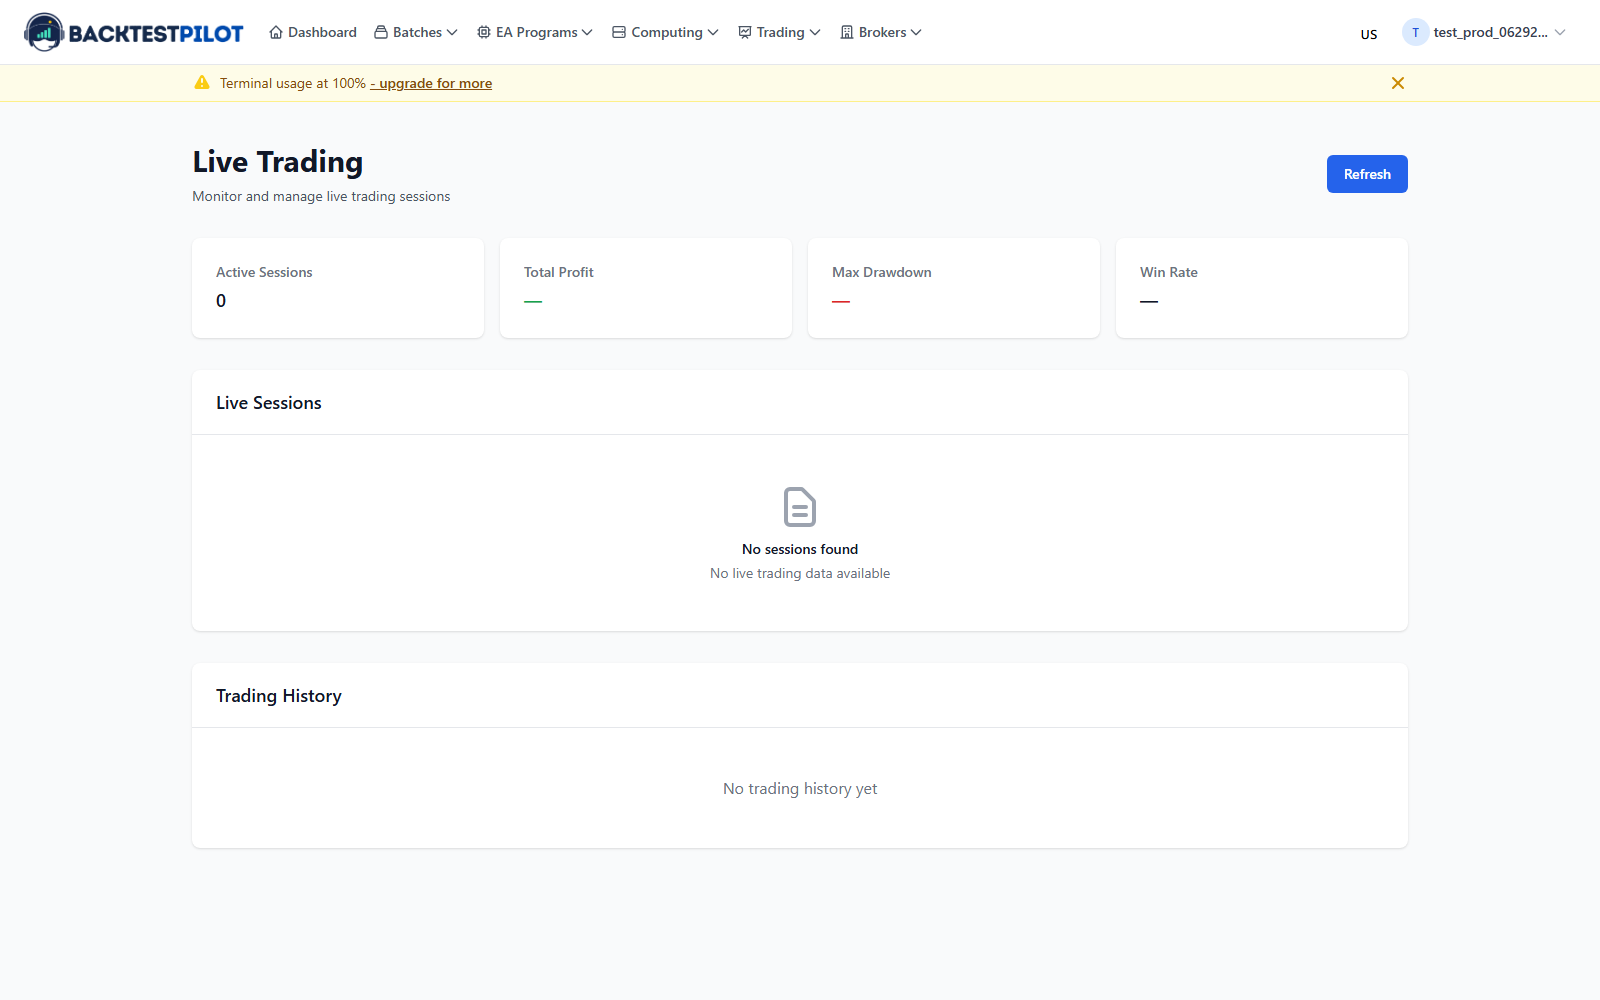Click the Trading History heading
Viewport: 1600px width, 1000px height.
pos(279,696)
